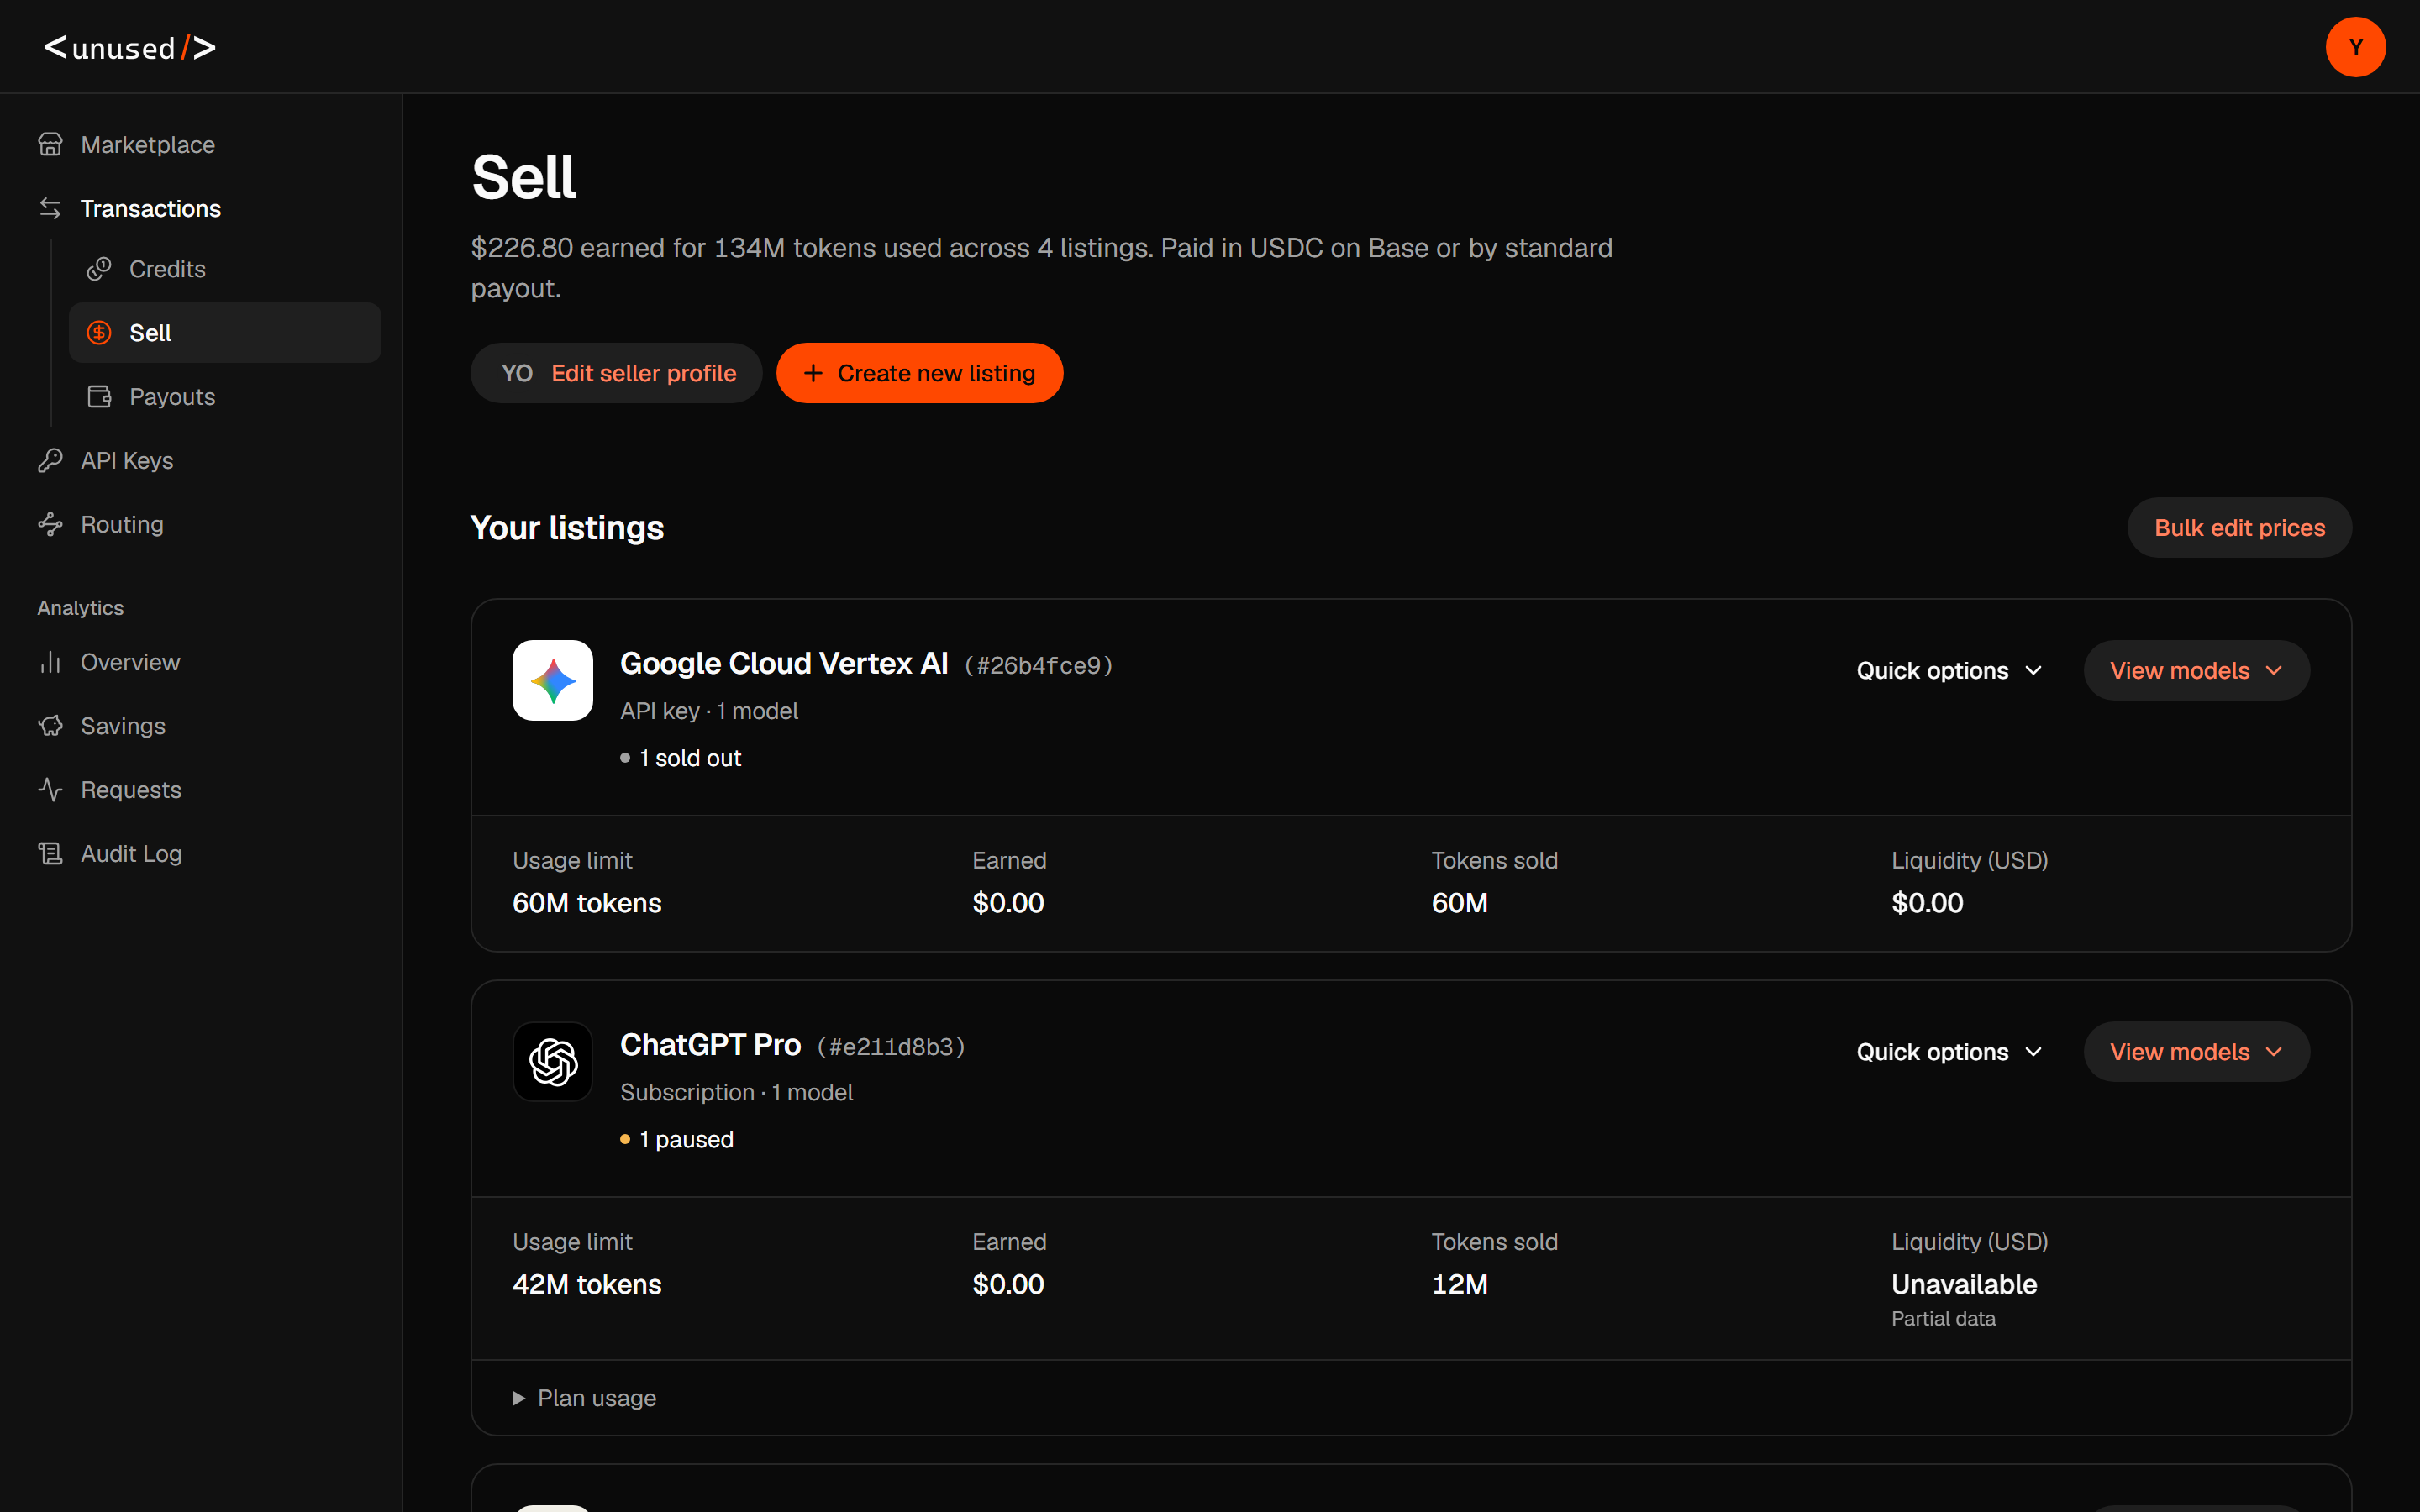
Task: Click the Savings piggy bank icon
Action: [50, 726]
